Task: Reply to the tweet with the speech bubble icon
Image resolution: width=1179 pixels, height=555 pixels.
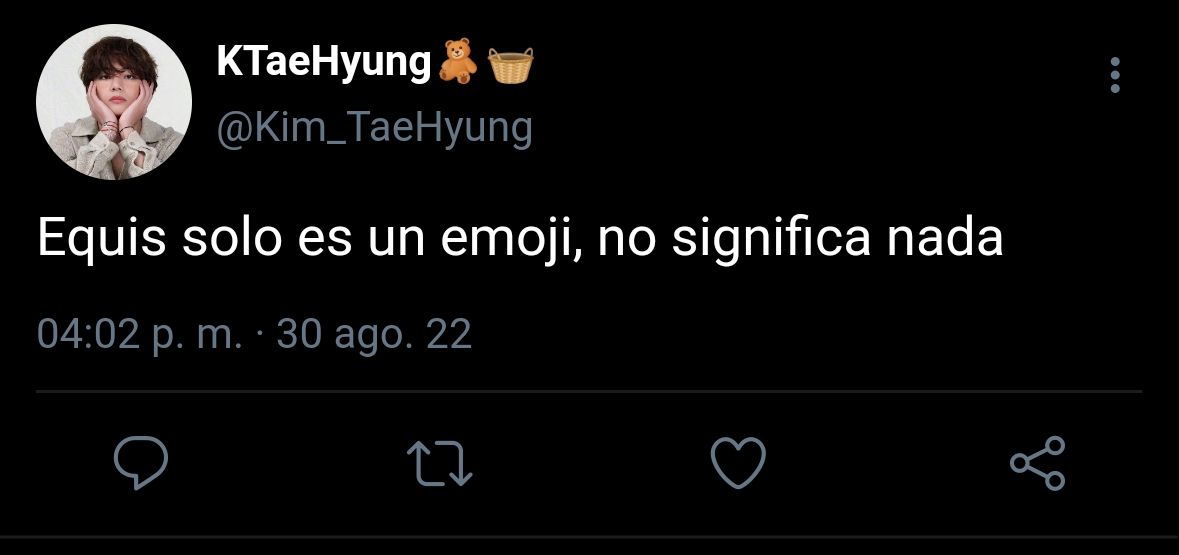Action: coord(141,462)
